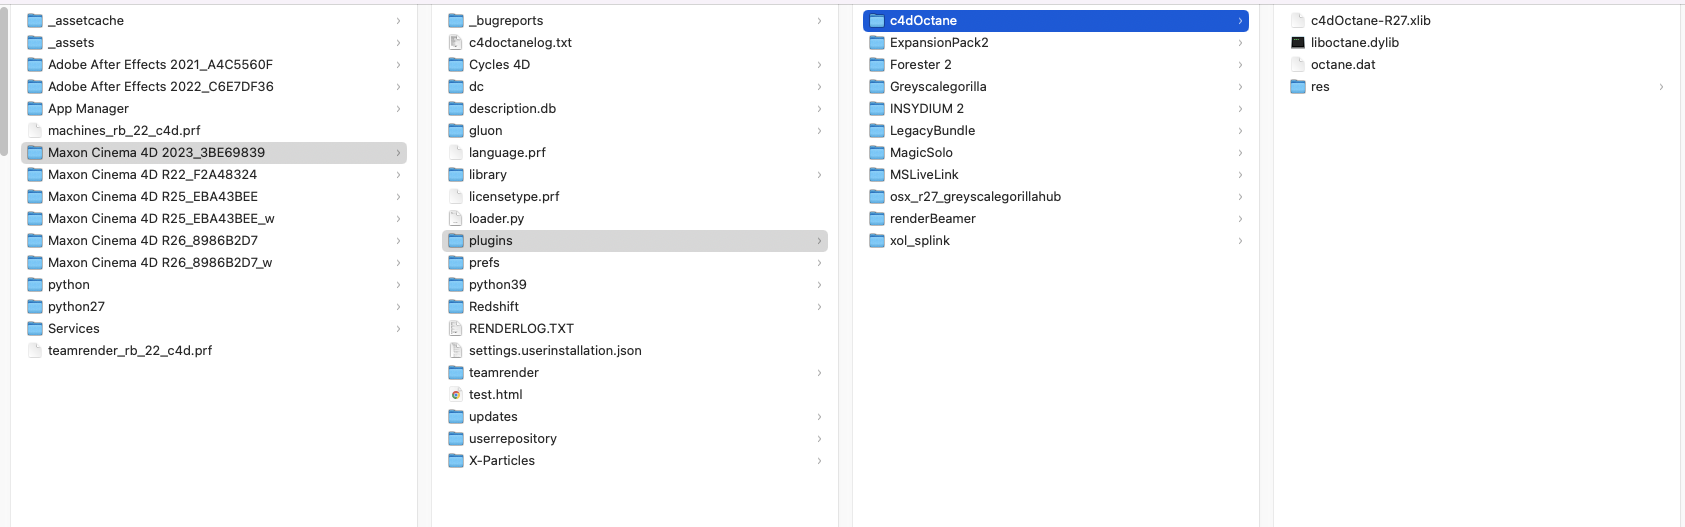Select the '_bugreports' folder name
Screen dimensions: 1685x527
tap(506, 20)
